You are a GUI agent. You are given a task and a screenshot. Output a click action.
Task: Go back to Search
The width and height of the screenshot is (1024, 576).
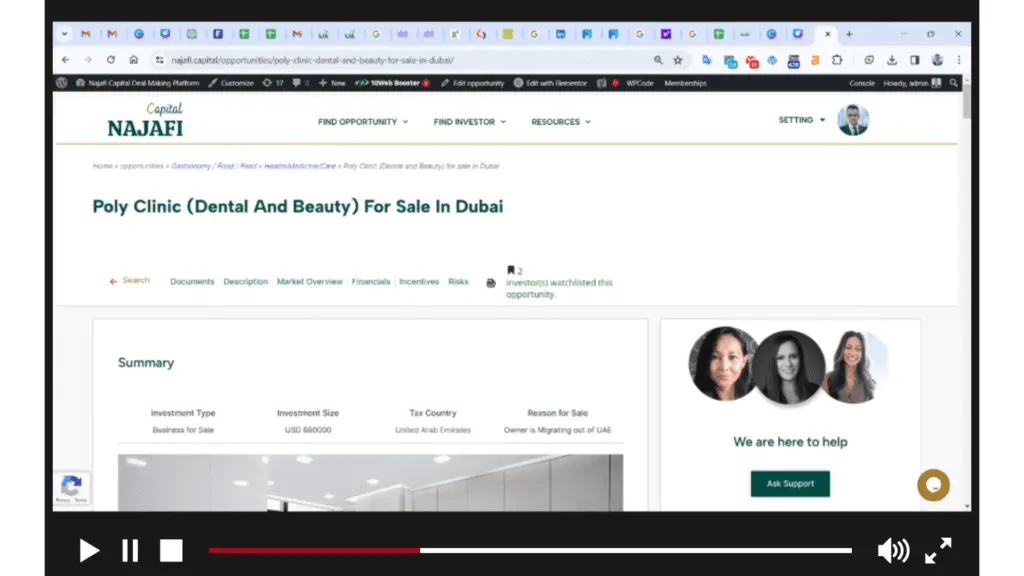[x=129, y=280]
